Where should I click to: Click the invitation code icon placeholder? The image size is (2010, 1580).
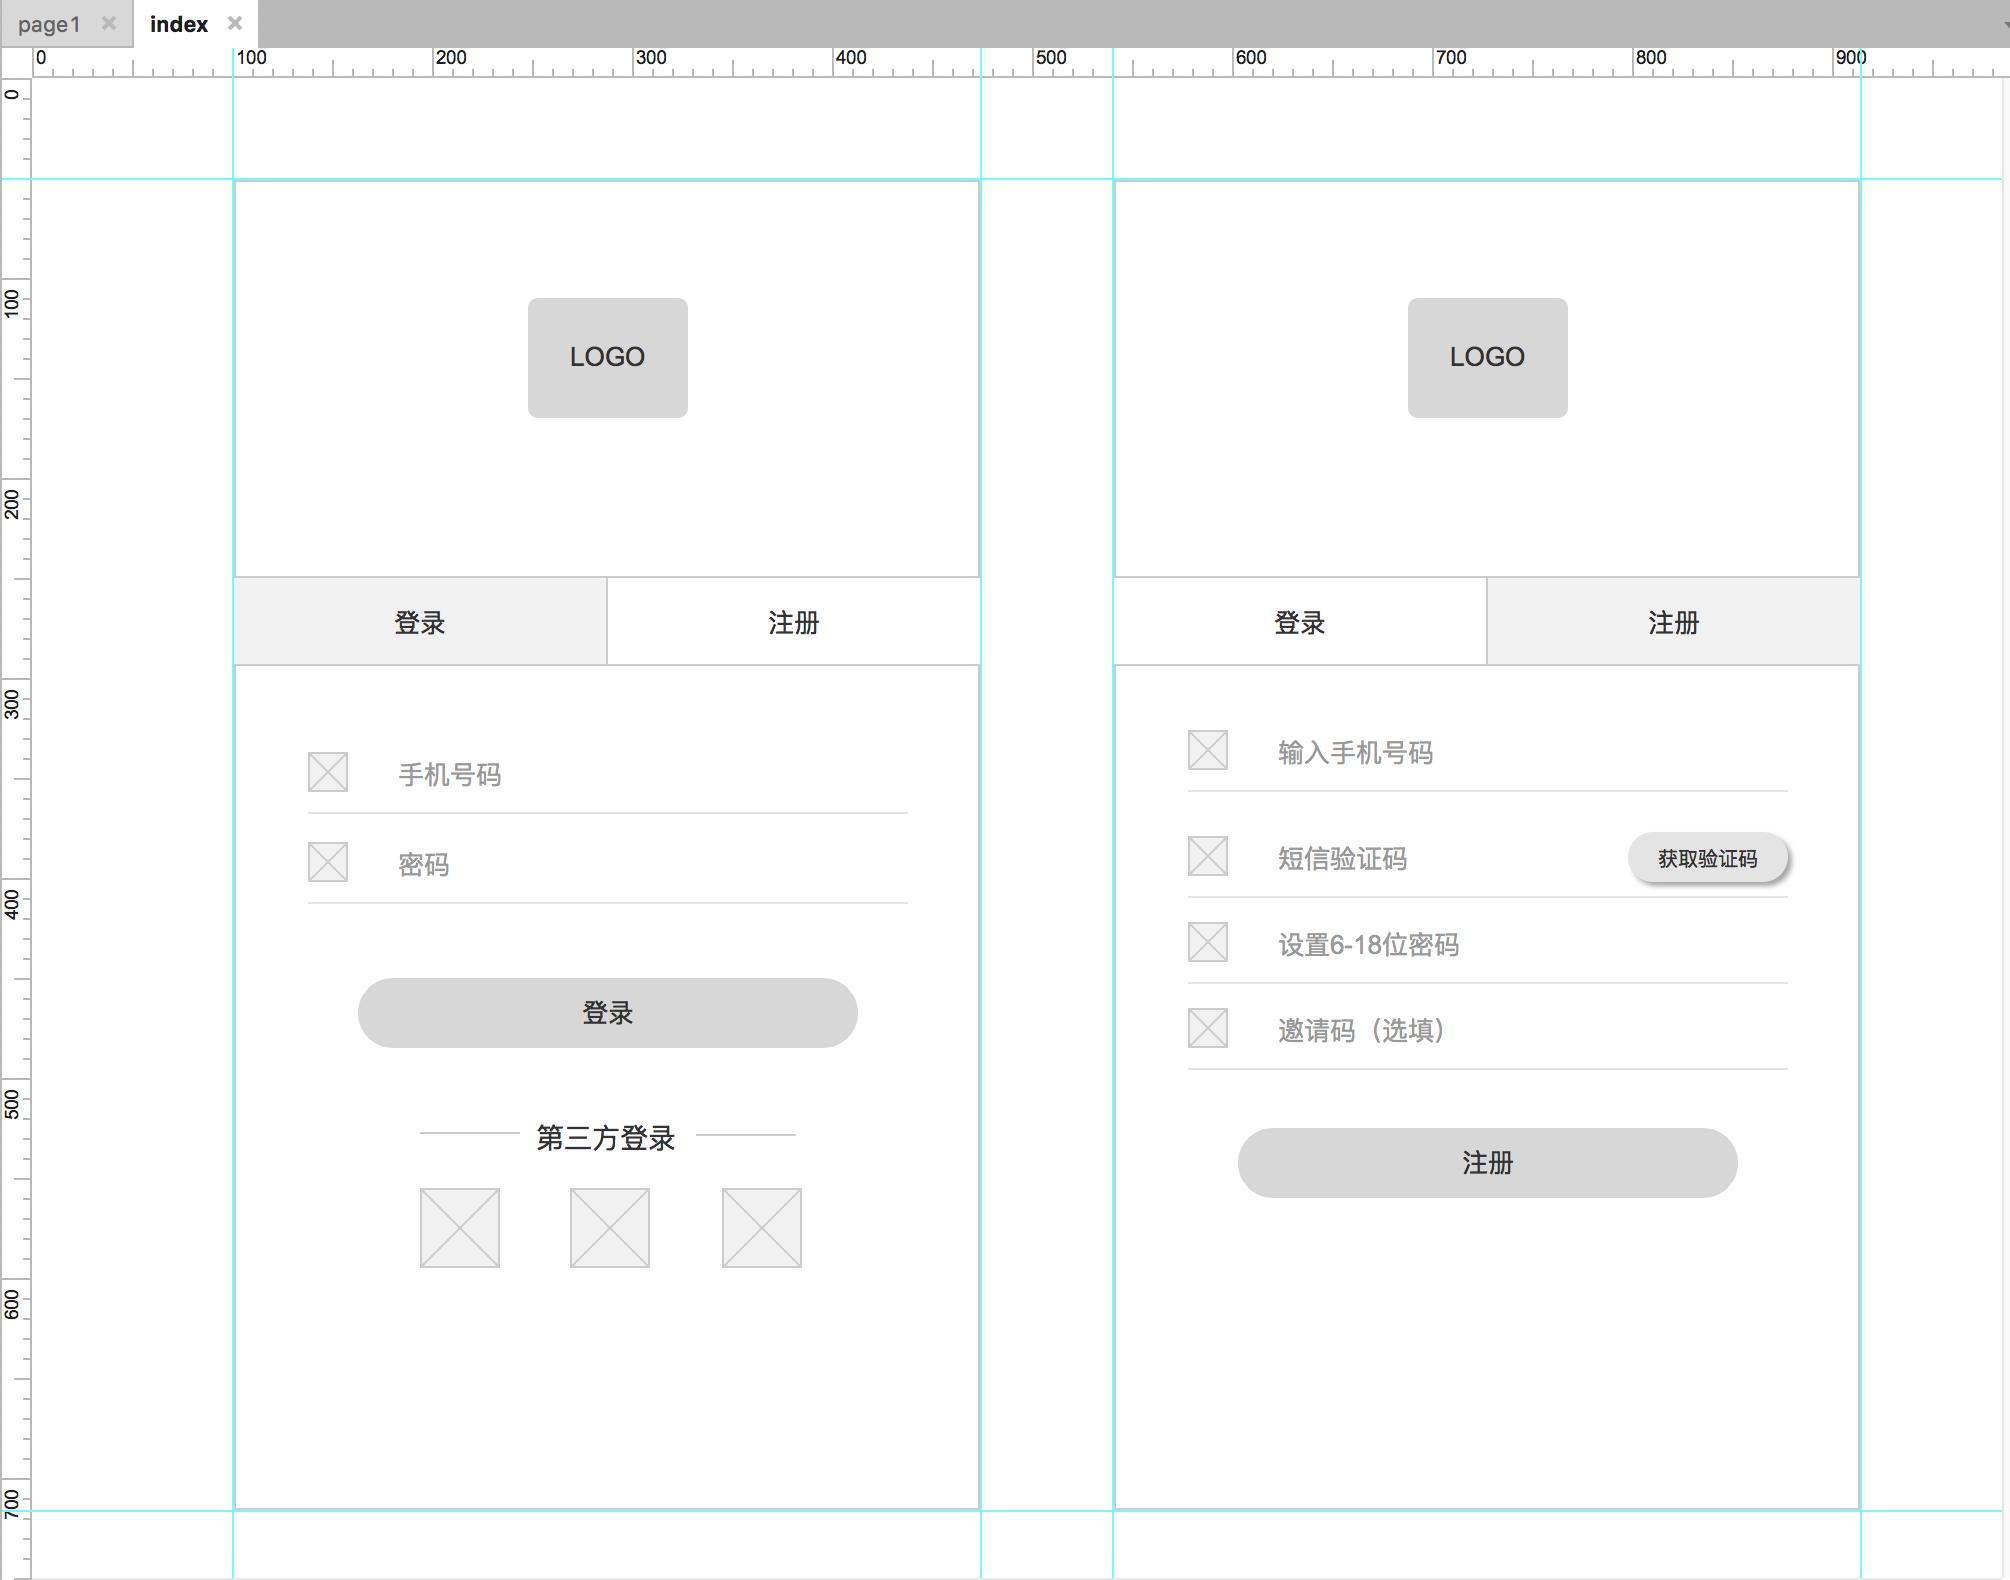coord(1207,1028)
